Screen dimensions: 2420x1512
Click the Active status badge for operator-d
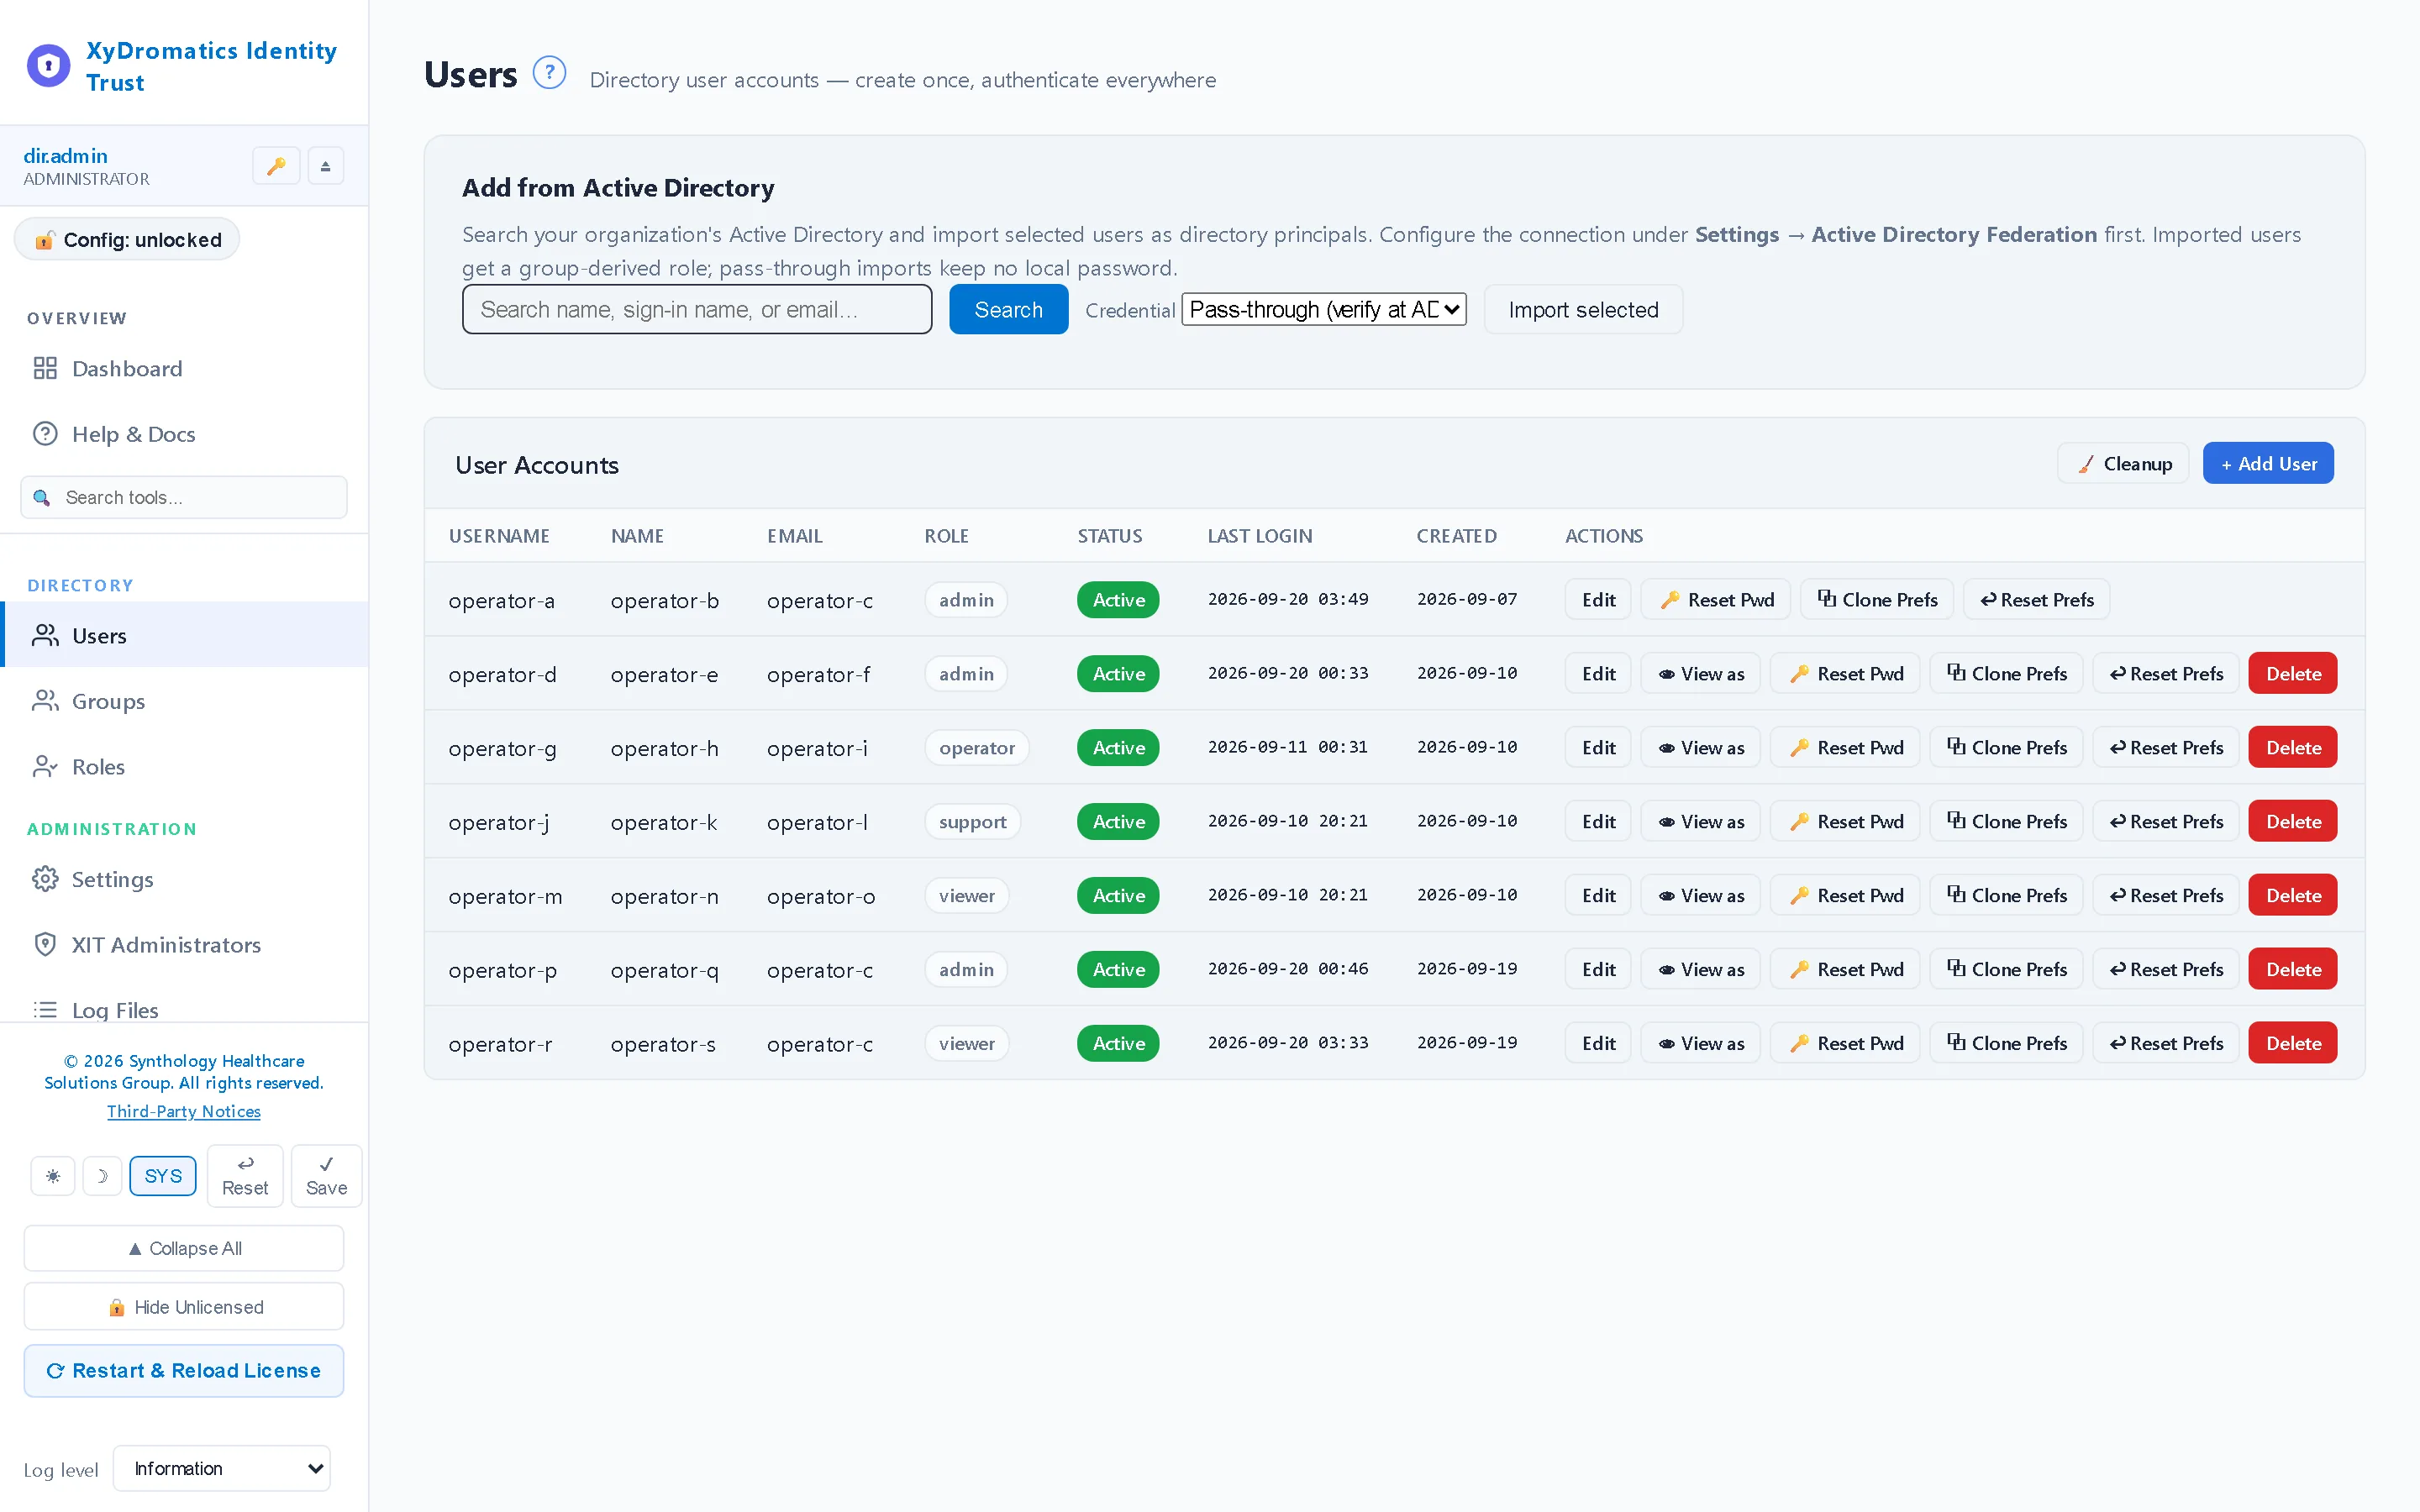(1118, 674)
